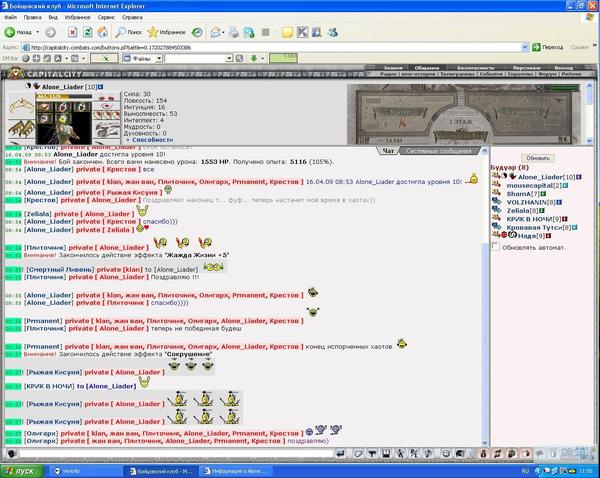Open the Back button history dropdown arrow
This screenshot has height=478, width=600.
click(x=38, y=33)
